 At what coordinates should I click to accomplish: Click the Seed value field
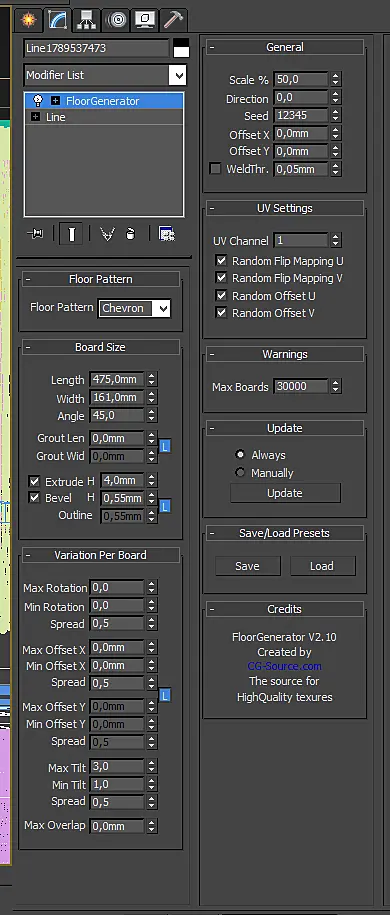coord(301,116)
